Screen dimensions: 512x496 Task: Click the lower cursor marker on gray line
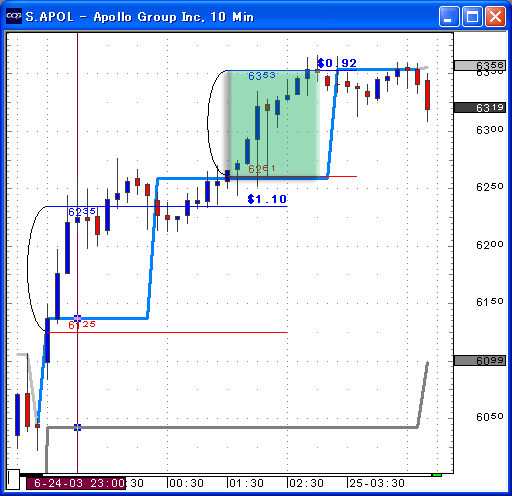[x=77, y=427]
